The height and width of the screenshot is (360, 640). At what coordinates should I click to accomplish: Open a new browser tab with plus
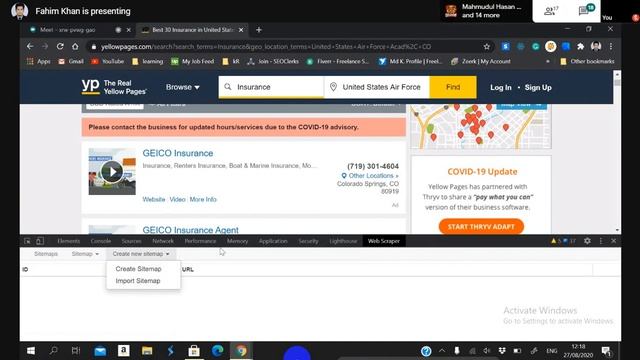(x=259, y=30)
